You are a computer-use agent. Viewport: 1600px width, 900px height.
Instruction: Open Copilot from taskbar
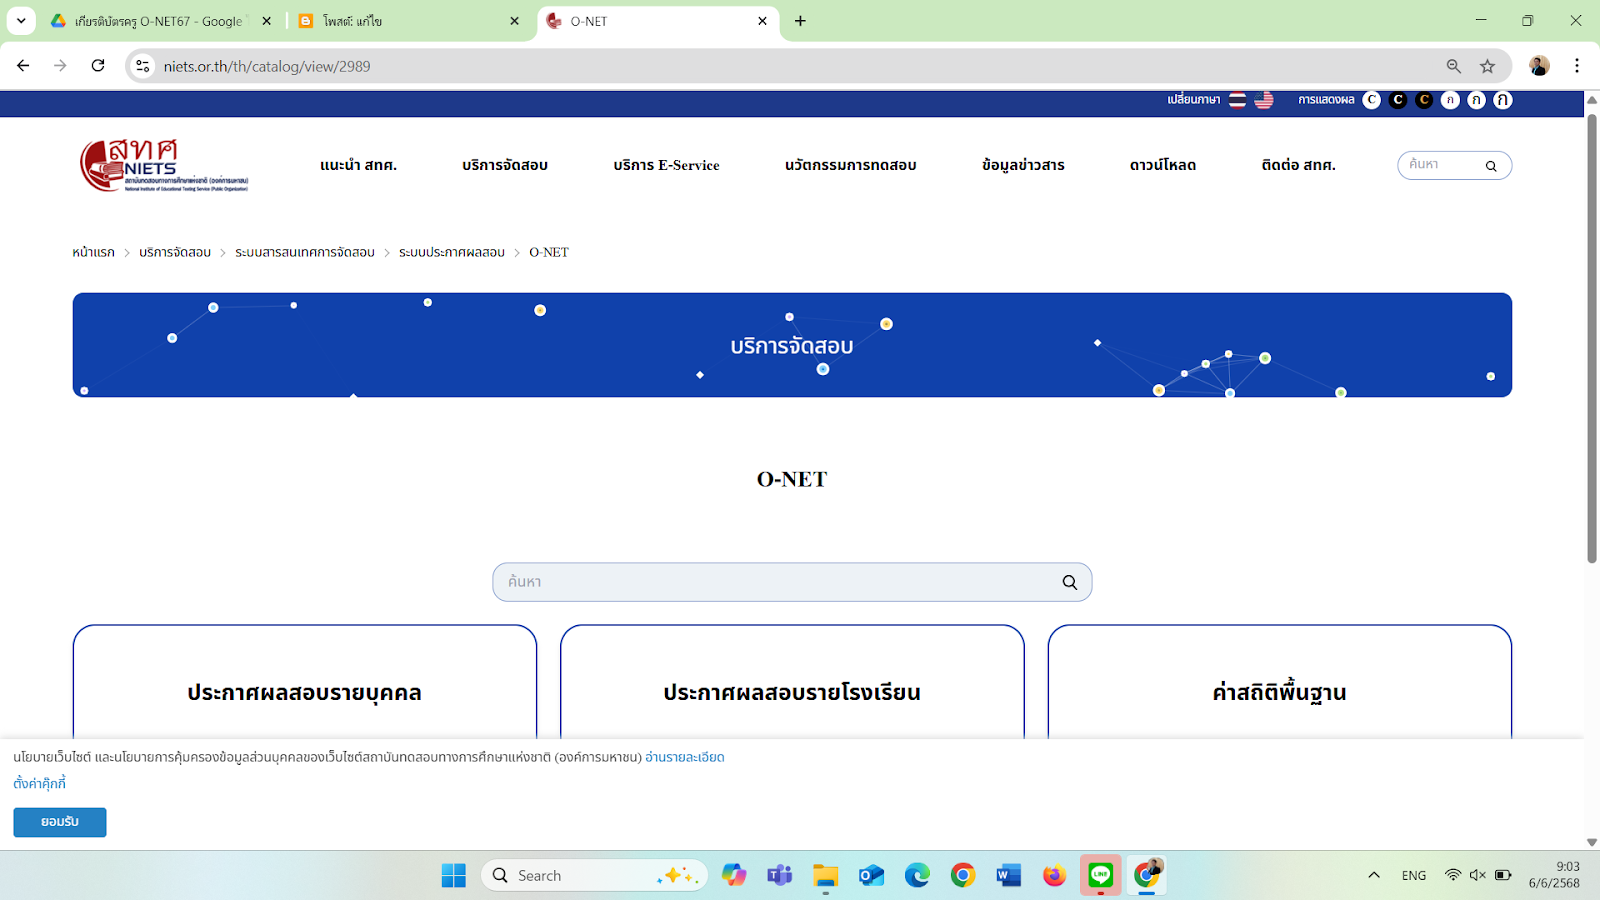(x=734, y=876)
